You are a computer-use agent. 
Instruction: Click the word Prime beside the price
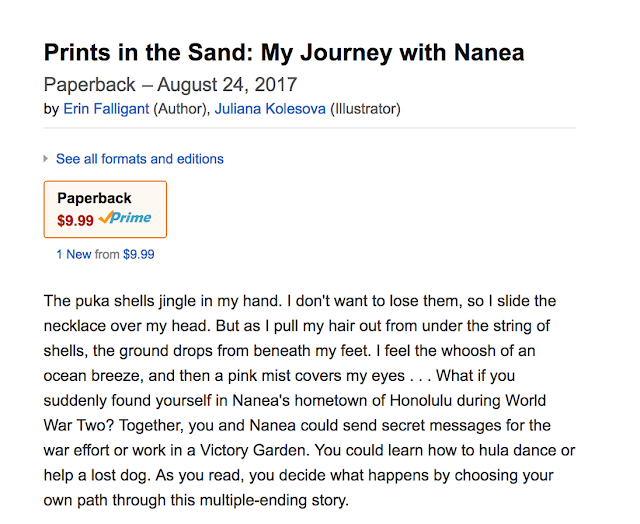(132, 218)
